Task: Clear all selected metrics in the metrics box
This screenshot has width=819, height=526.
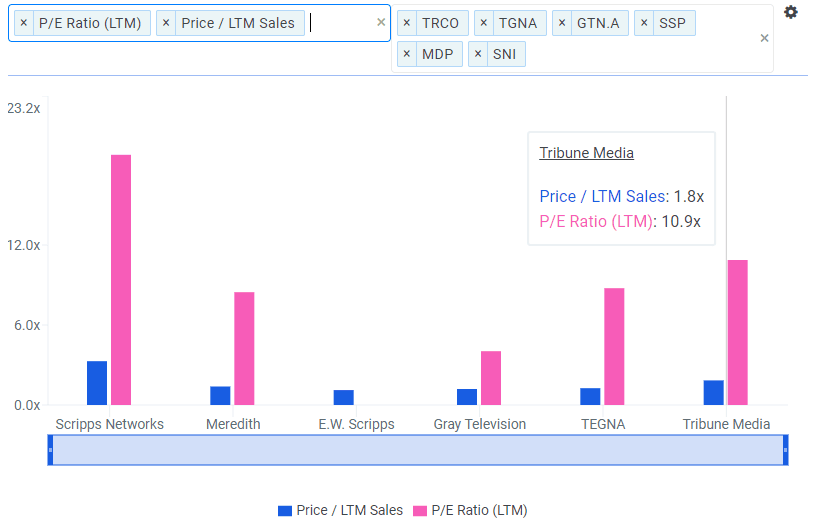Action: pyautogui.click(x=380, y=22)
